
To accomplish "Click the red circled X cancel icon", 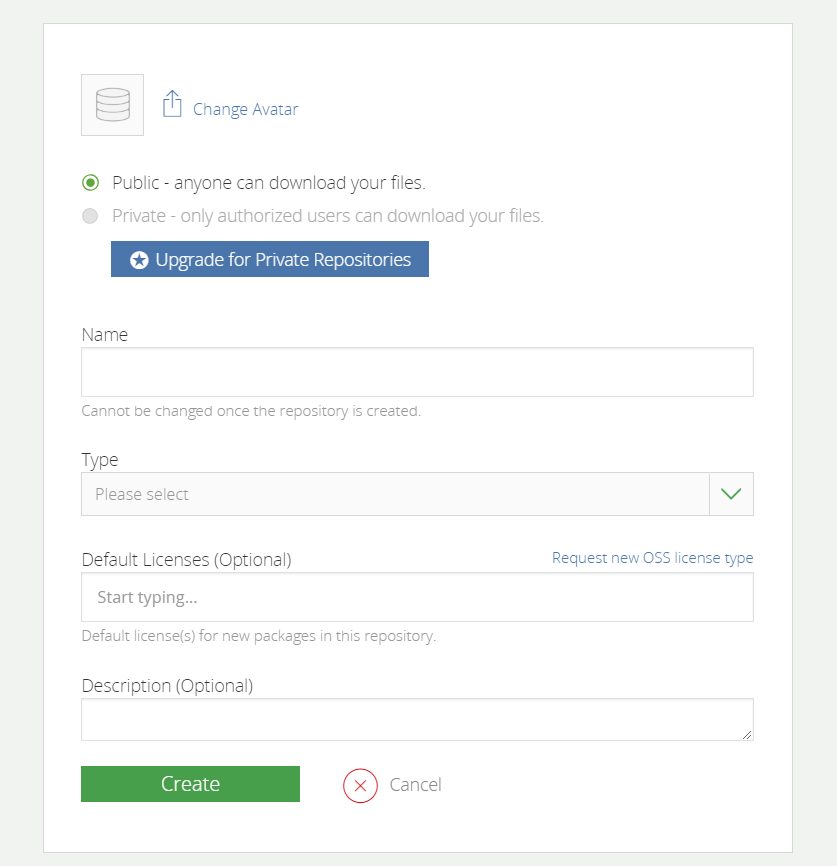I will (360, 785).
